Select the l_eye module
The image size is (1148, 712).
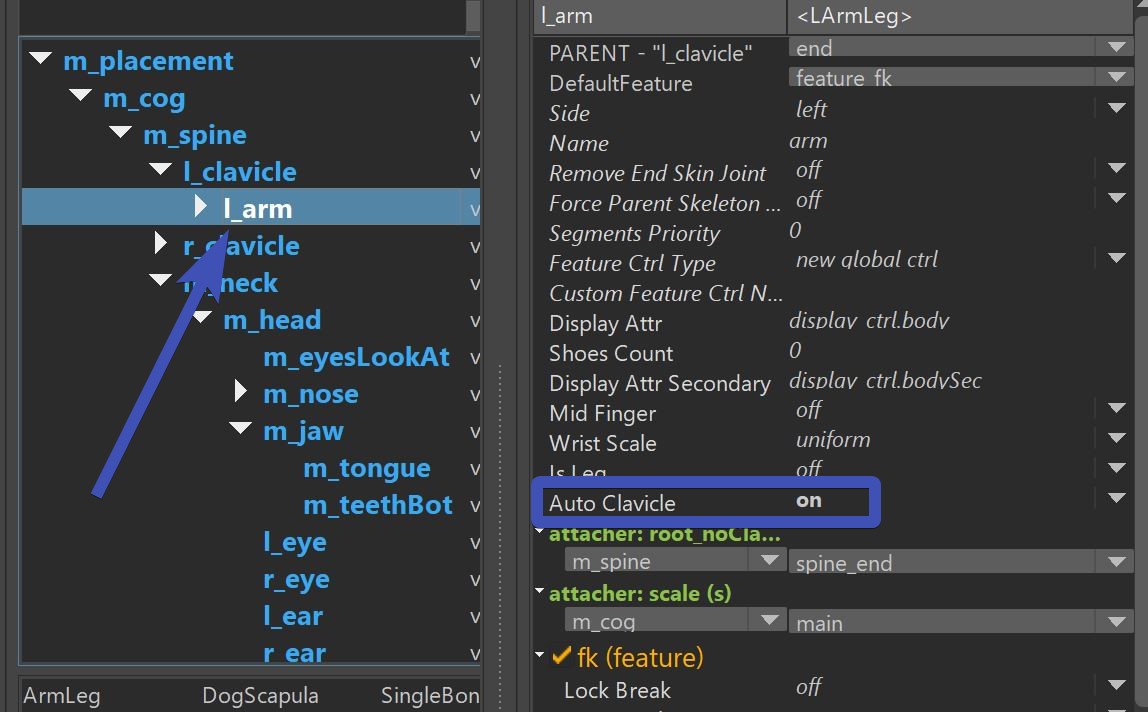click(295, 543)
